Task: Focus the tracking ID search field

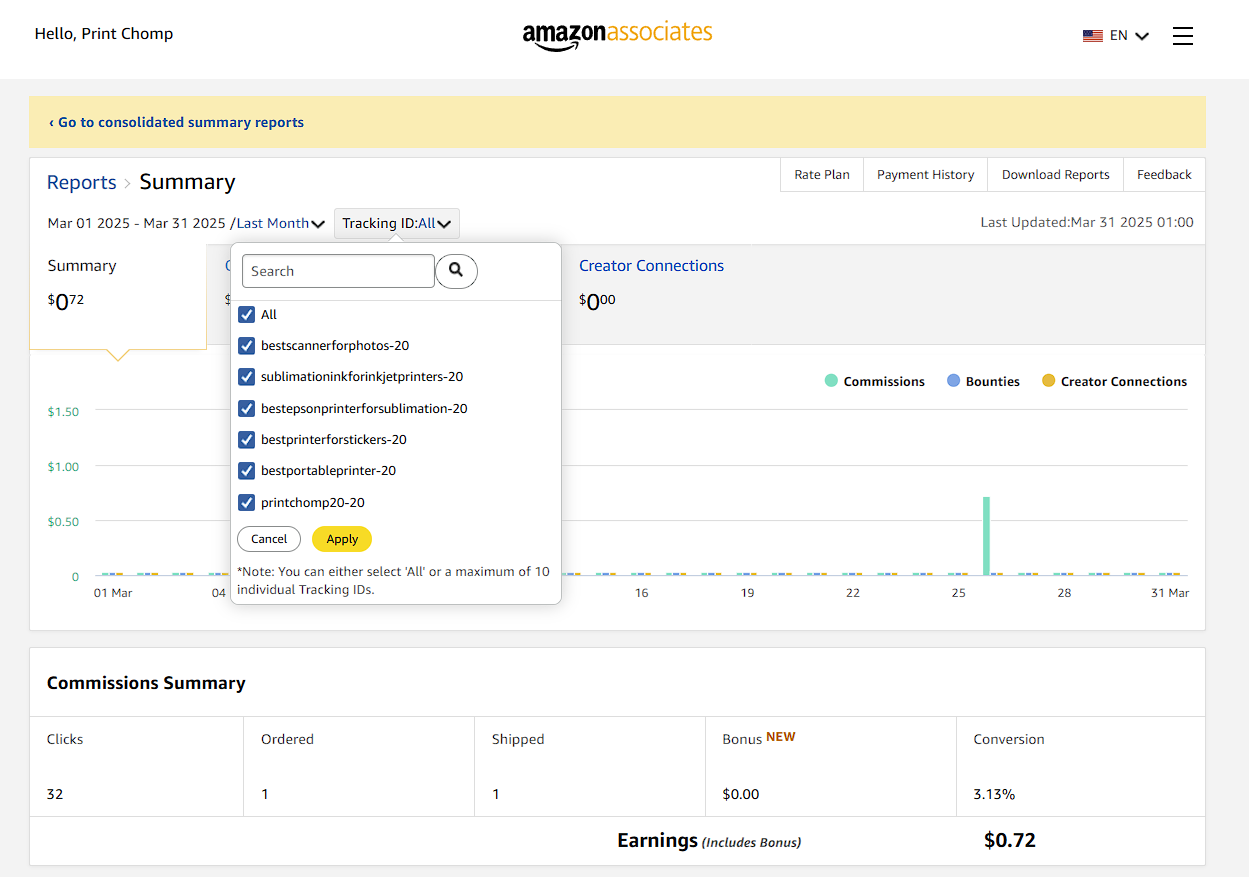Action: pyautogui.click(x=338, y=271)
